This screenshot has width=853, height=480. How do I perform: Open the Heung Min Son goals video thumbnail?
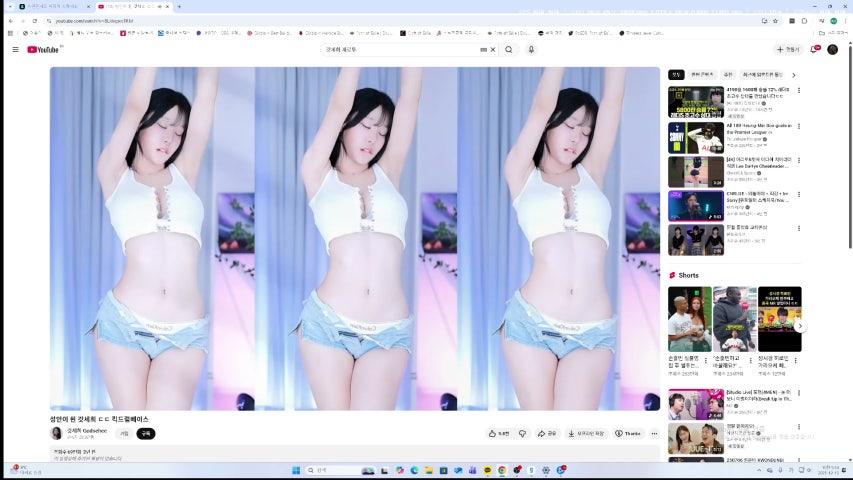coord(696,138)
